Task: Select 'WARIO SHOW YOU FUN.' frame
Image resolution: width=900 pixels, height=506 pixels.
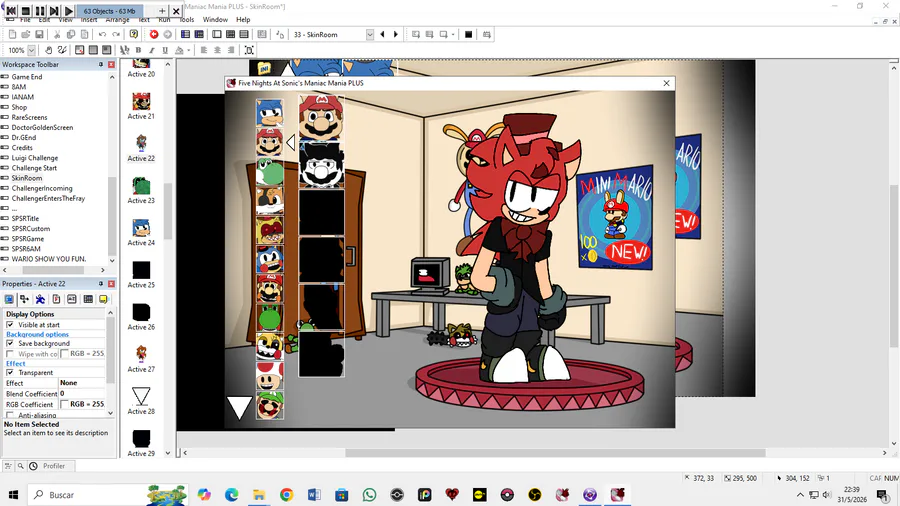Action: (x=48, y=259)
